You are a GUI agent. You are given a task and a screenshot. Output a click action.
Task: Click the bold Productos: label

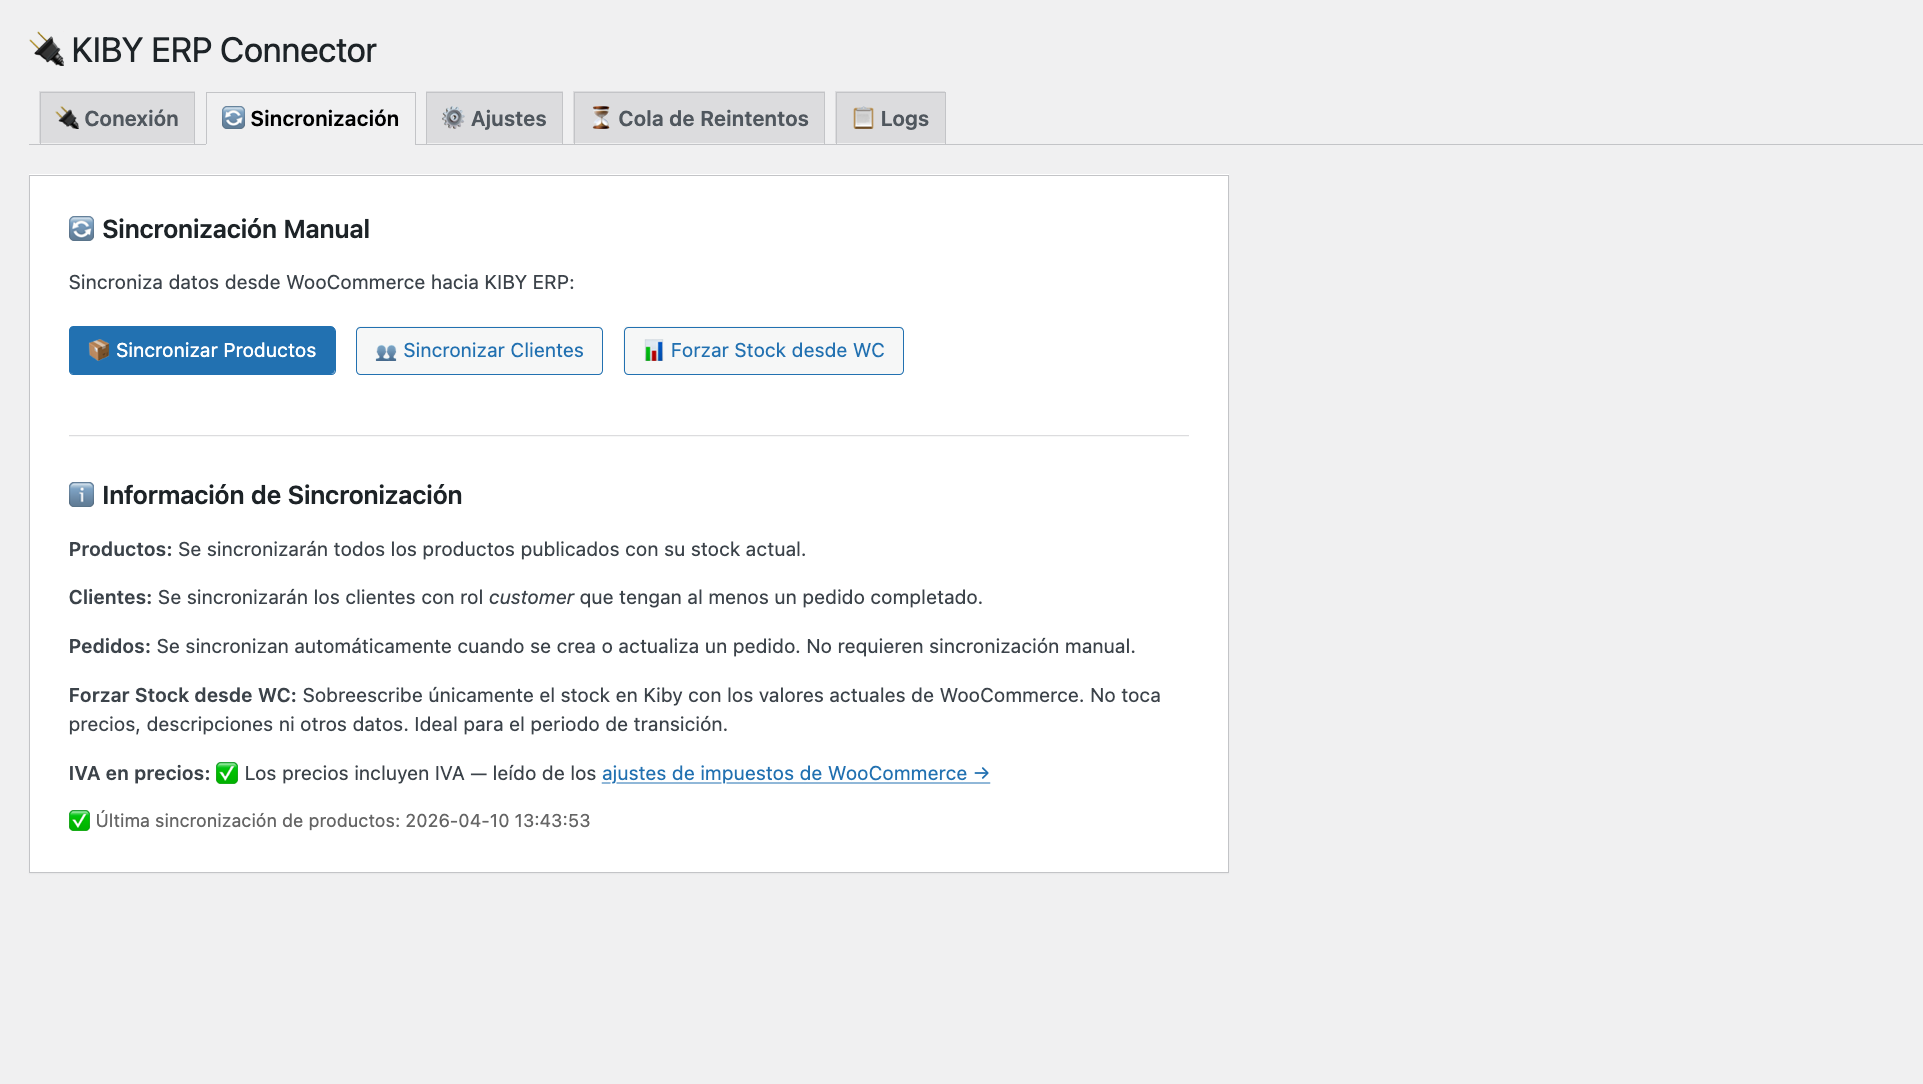coord(120,549)
